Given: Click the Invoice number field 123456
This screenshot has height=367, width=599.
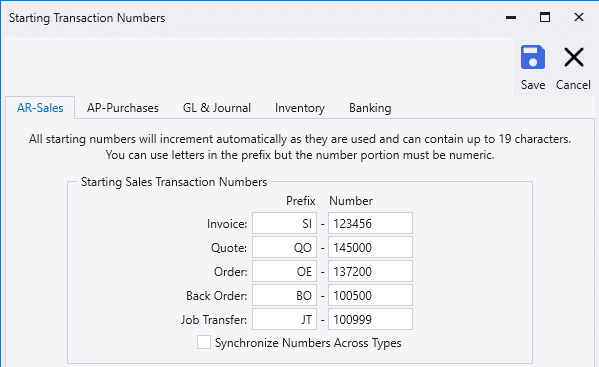Looking at the screenshot, I should click(370, 223).
